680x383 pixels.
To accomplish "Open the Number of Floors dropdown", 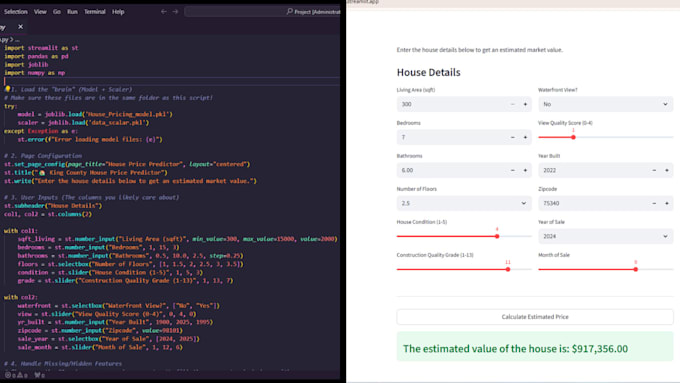I will coord(464,203).
